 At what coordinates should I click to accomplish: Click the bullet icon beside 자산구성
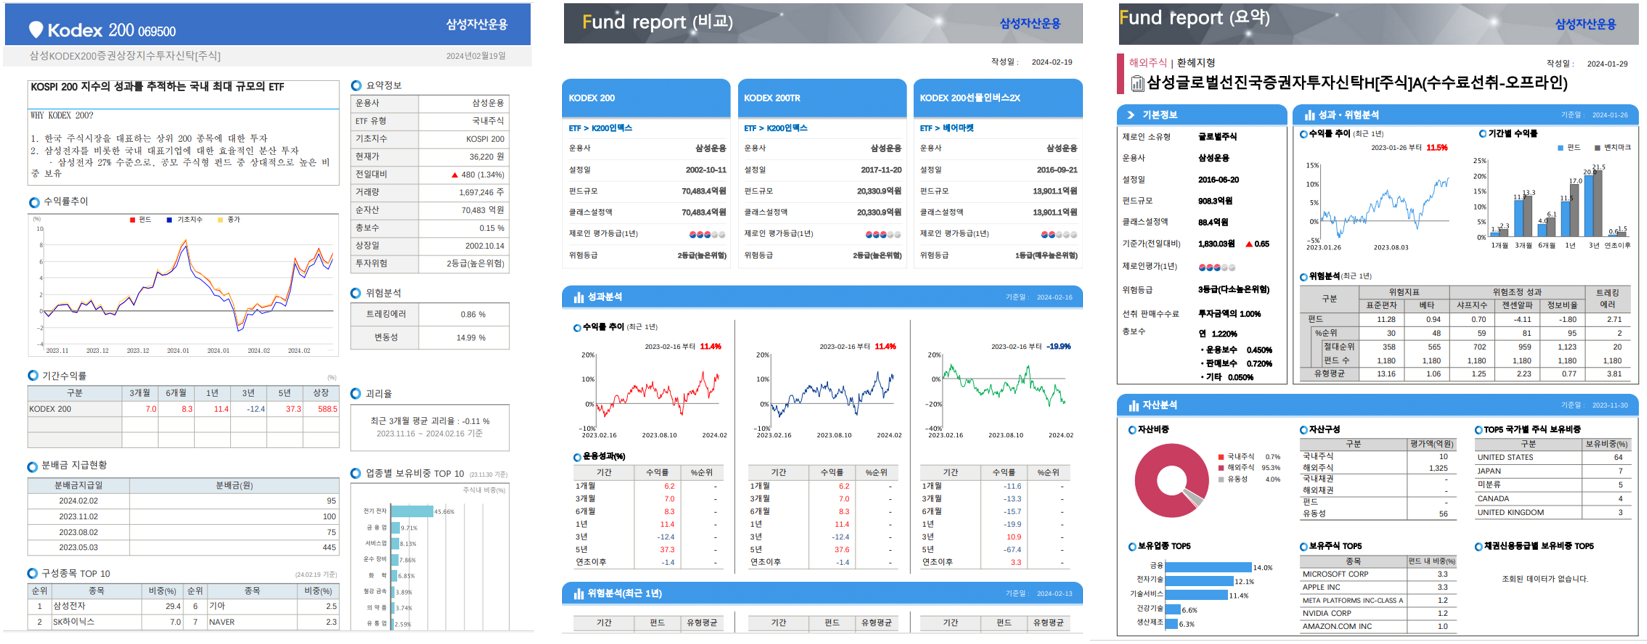(x=1304, y=430)
